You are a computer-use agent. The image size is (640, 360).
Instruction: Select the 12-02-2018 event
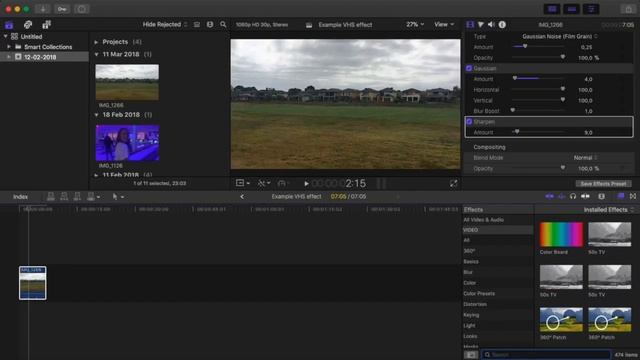coord(44,57)
